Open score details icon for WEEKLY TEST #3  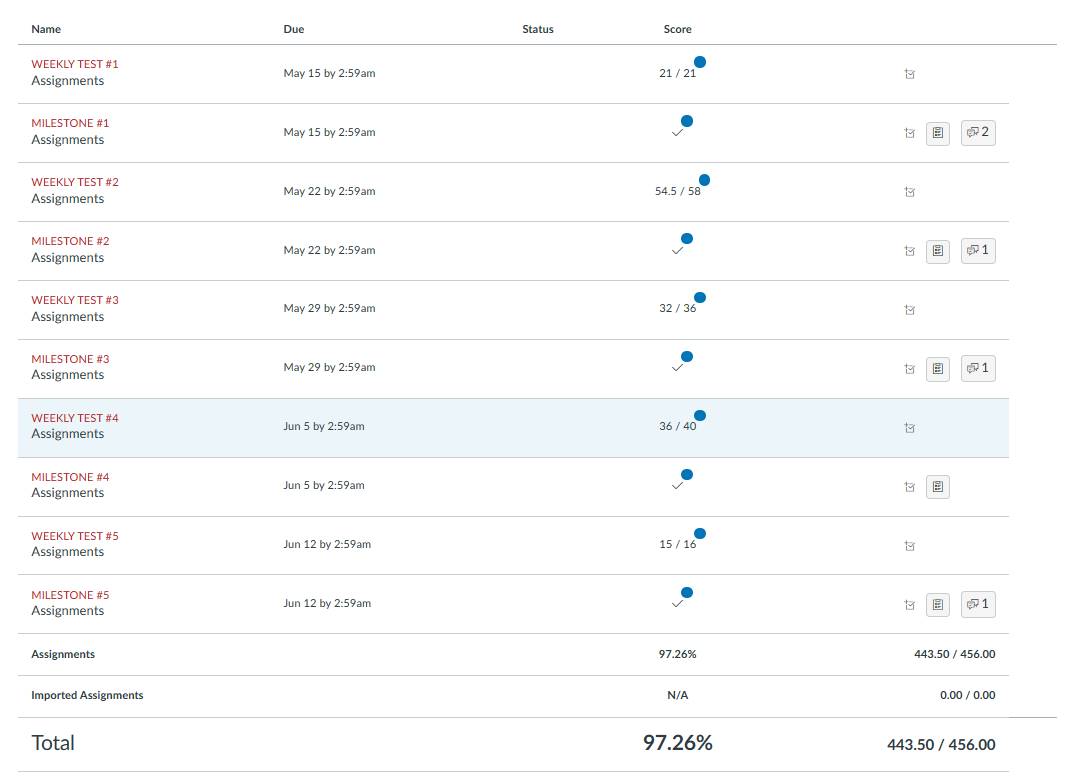(x=909, y=310)
